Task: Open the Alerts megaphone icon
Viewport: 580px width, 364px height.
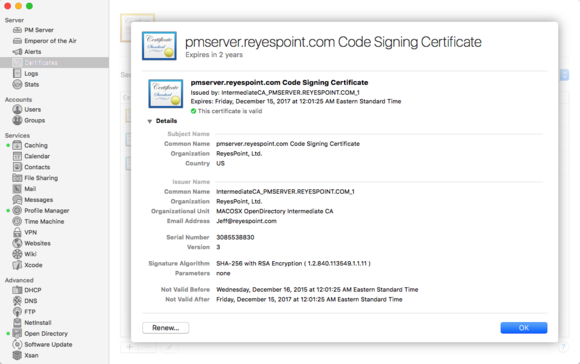Action: pos(17,52)
